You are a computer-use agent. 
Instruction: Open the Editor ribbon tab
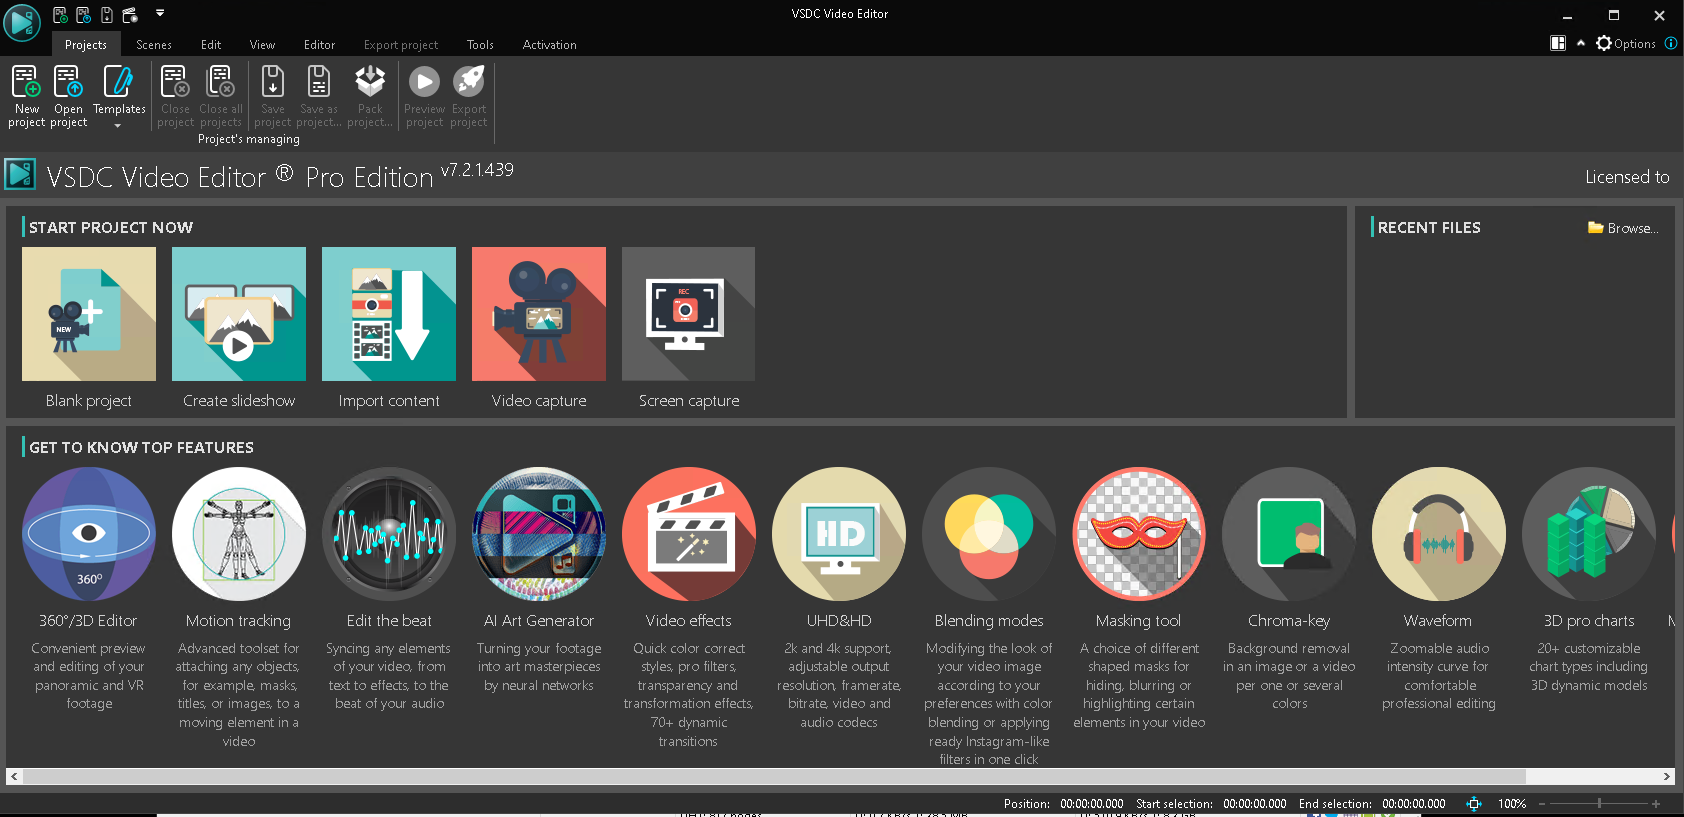coord(320,45)
